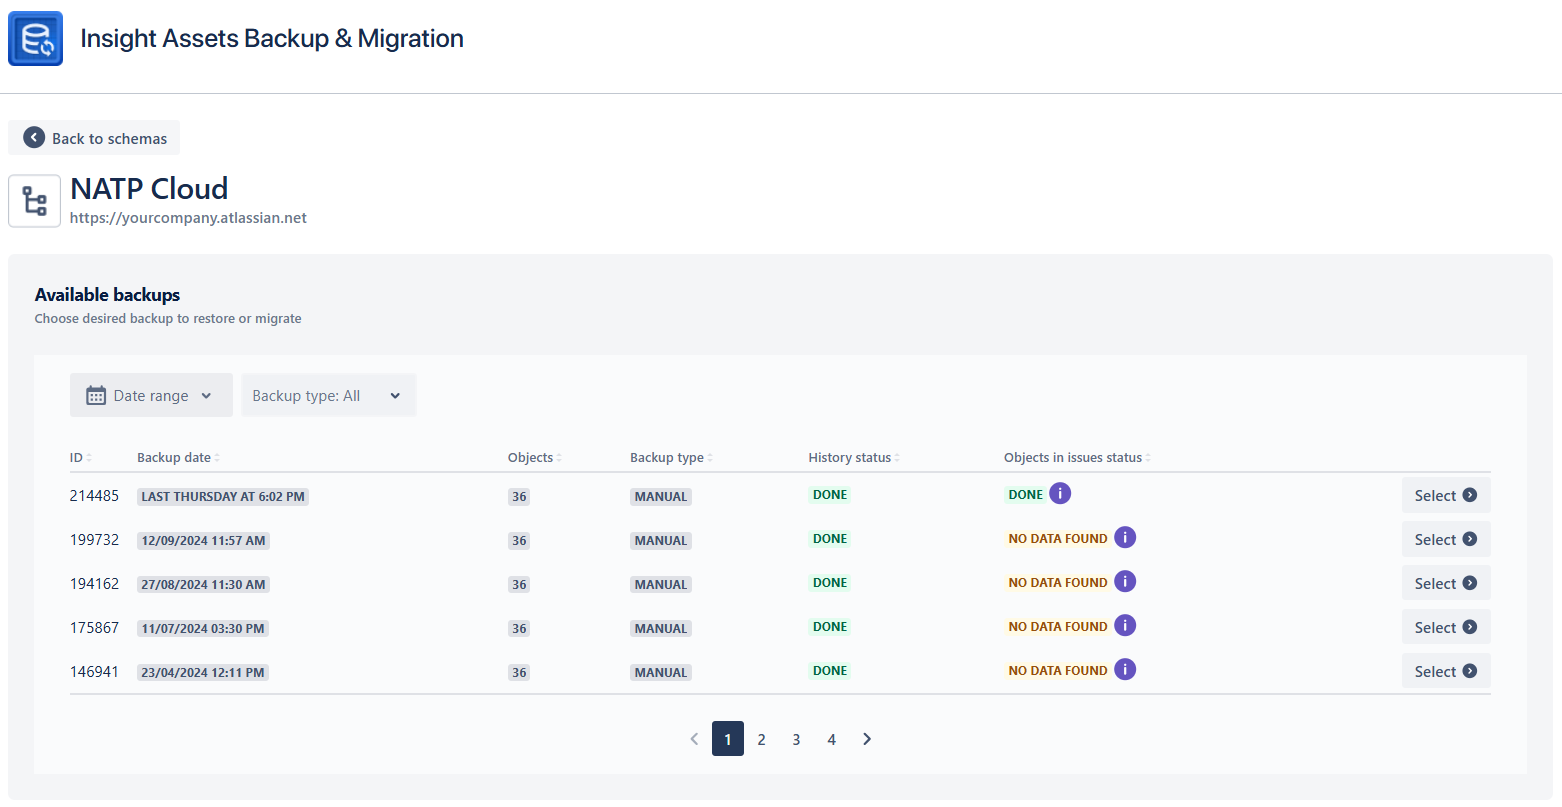The height and width of the screenshot is (807, 1562).
Task: Click NO DATA FOUND status for backup 175867
Action: tap(1058, 627)
